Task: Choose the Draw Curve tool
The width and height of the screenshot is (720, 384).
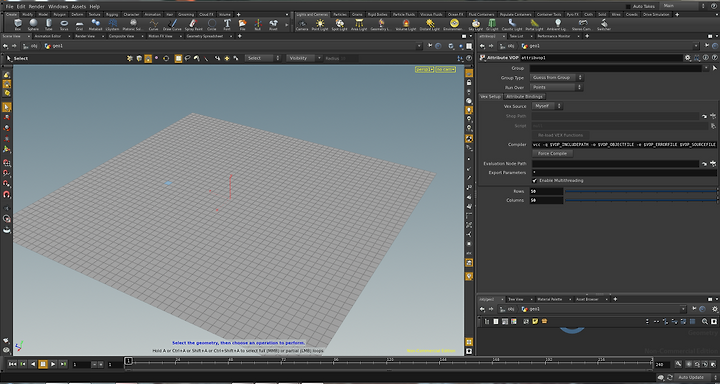Action: click(172, 24)
